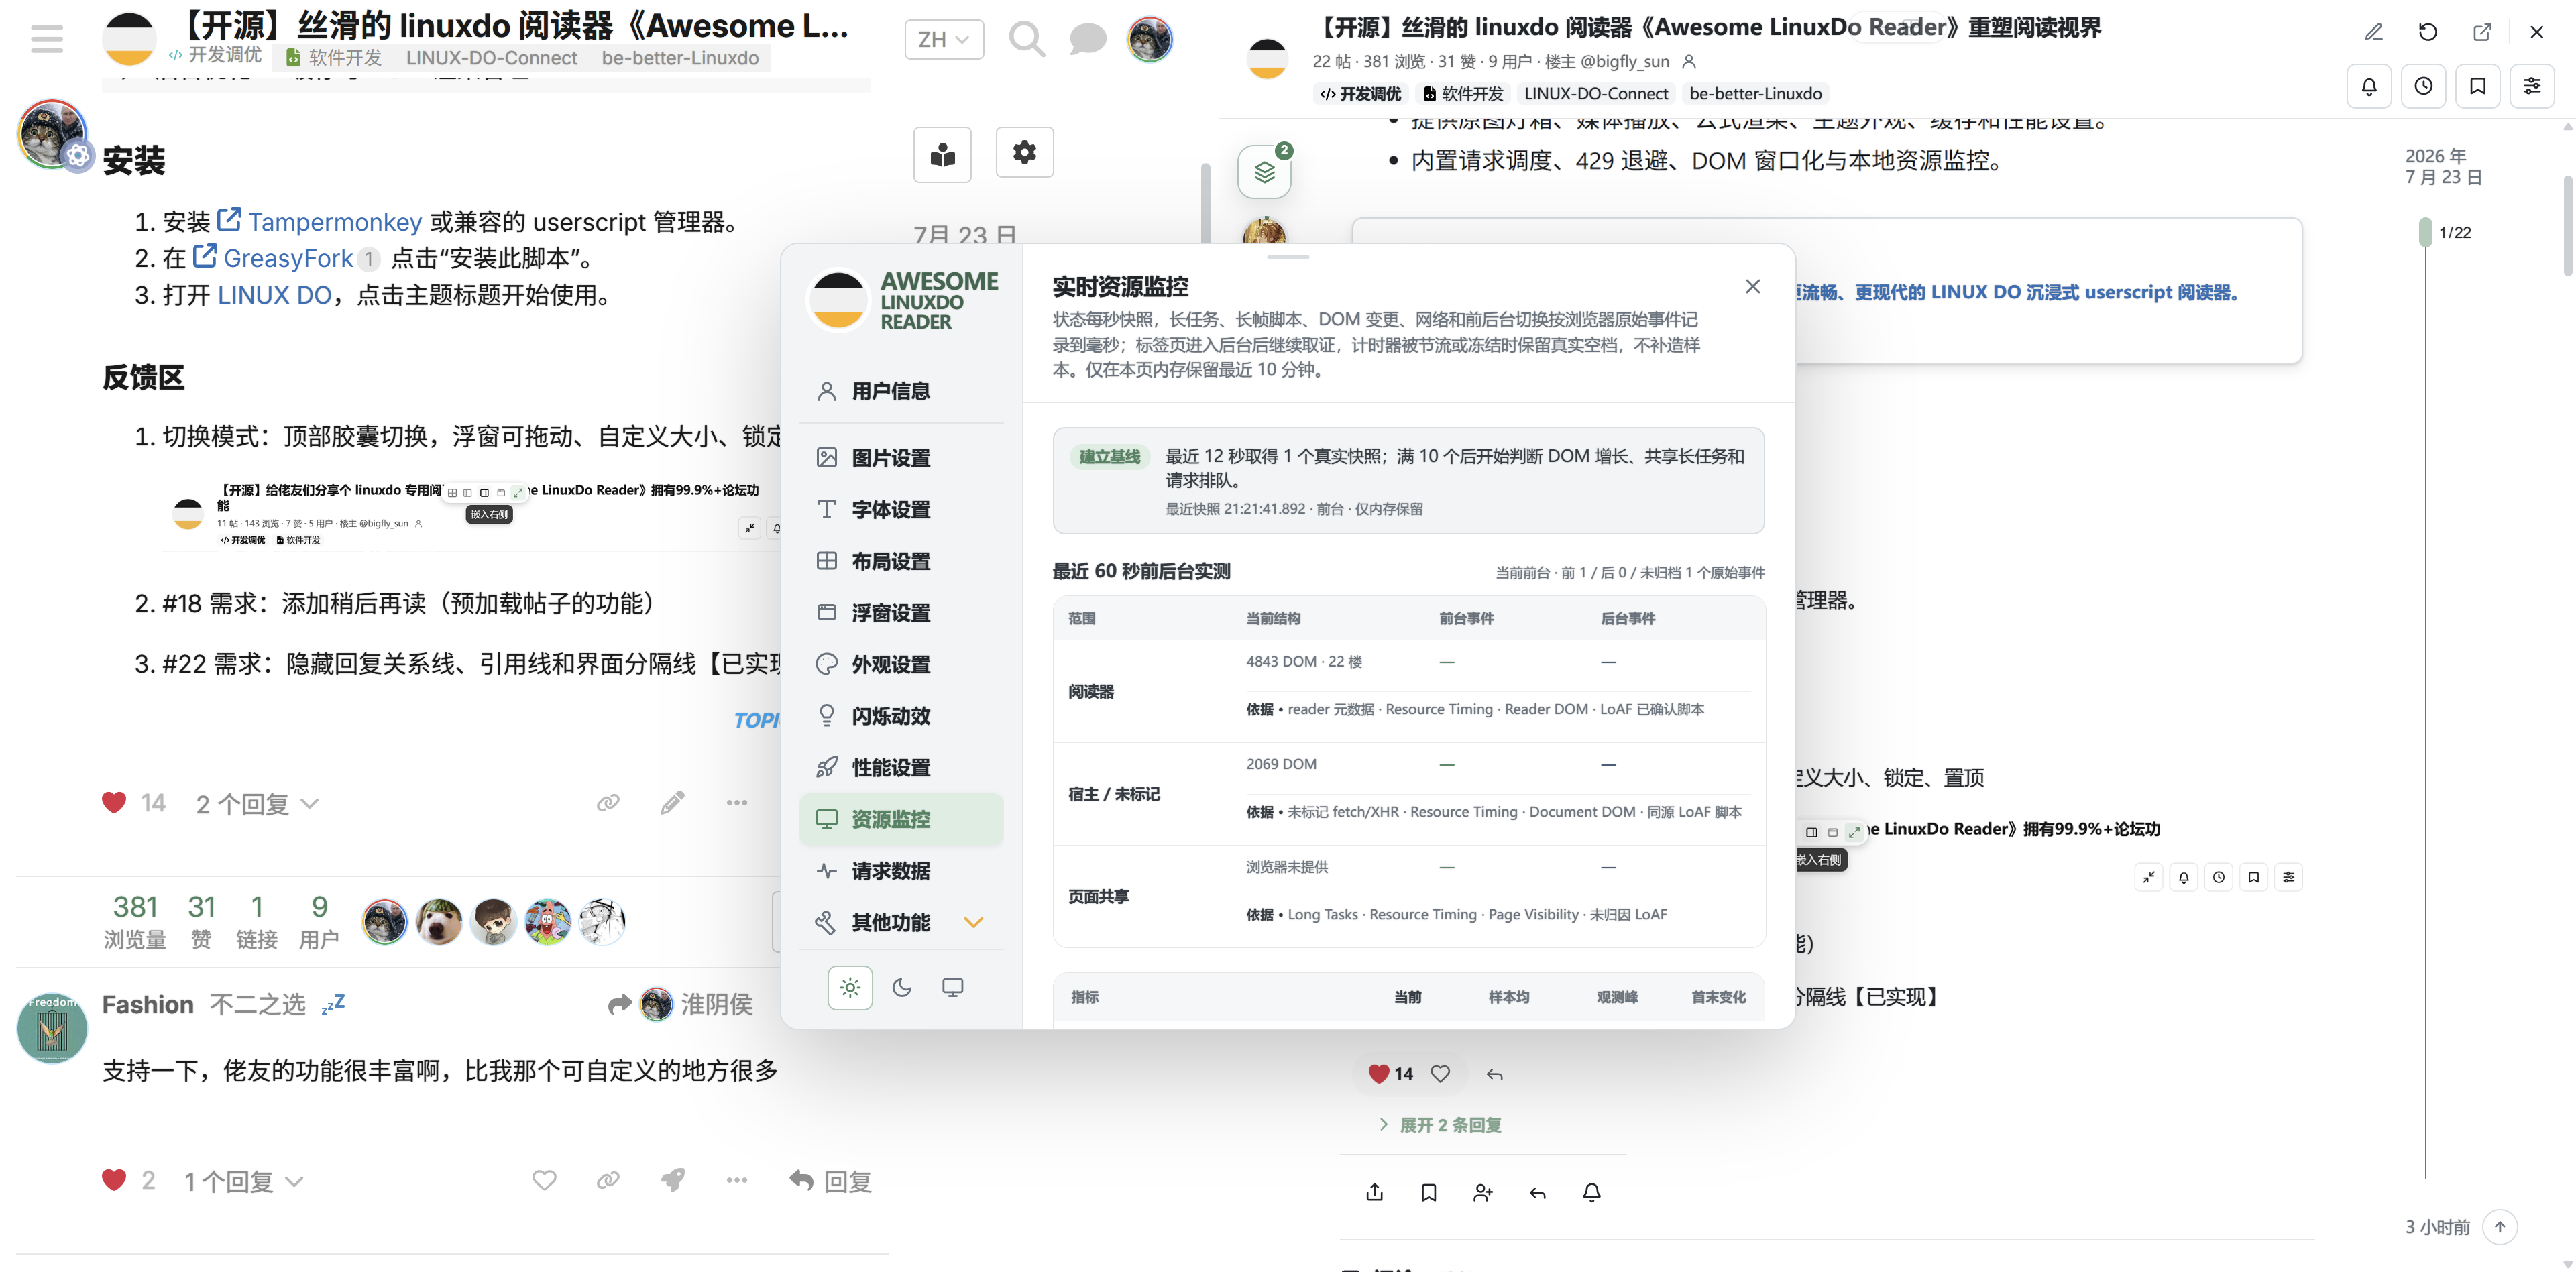Select dark theme moon button

(901, 988)
